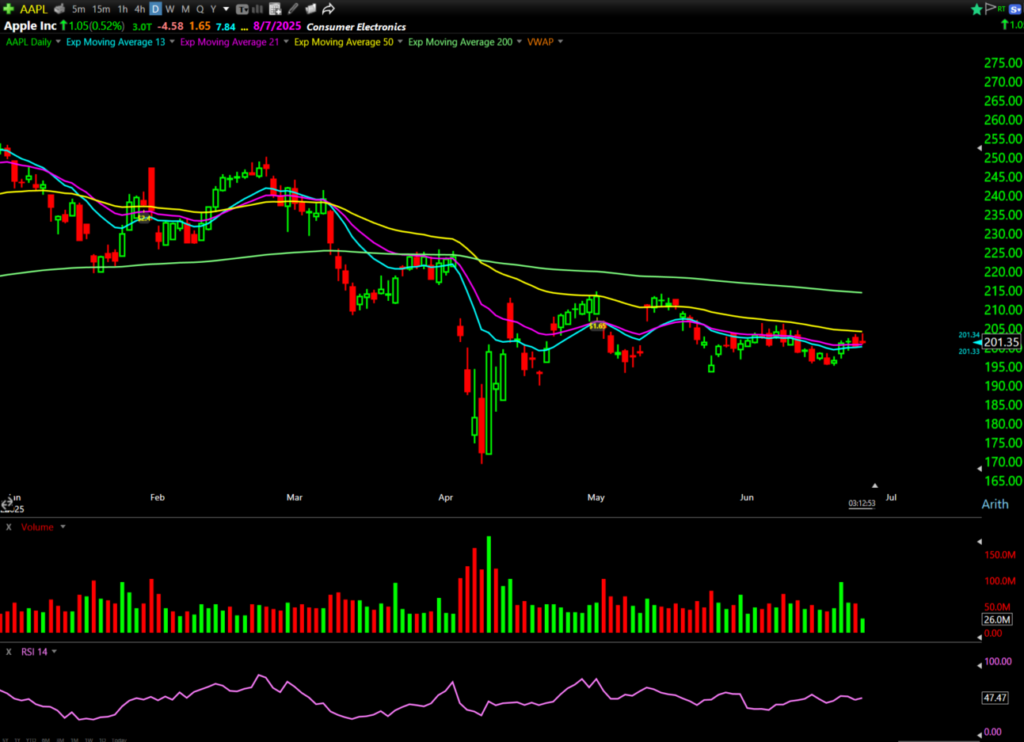Viewport: 1024px width, 742px height.
Task: Click the AAPL Daily plot label
Action: click(29, 42)
